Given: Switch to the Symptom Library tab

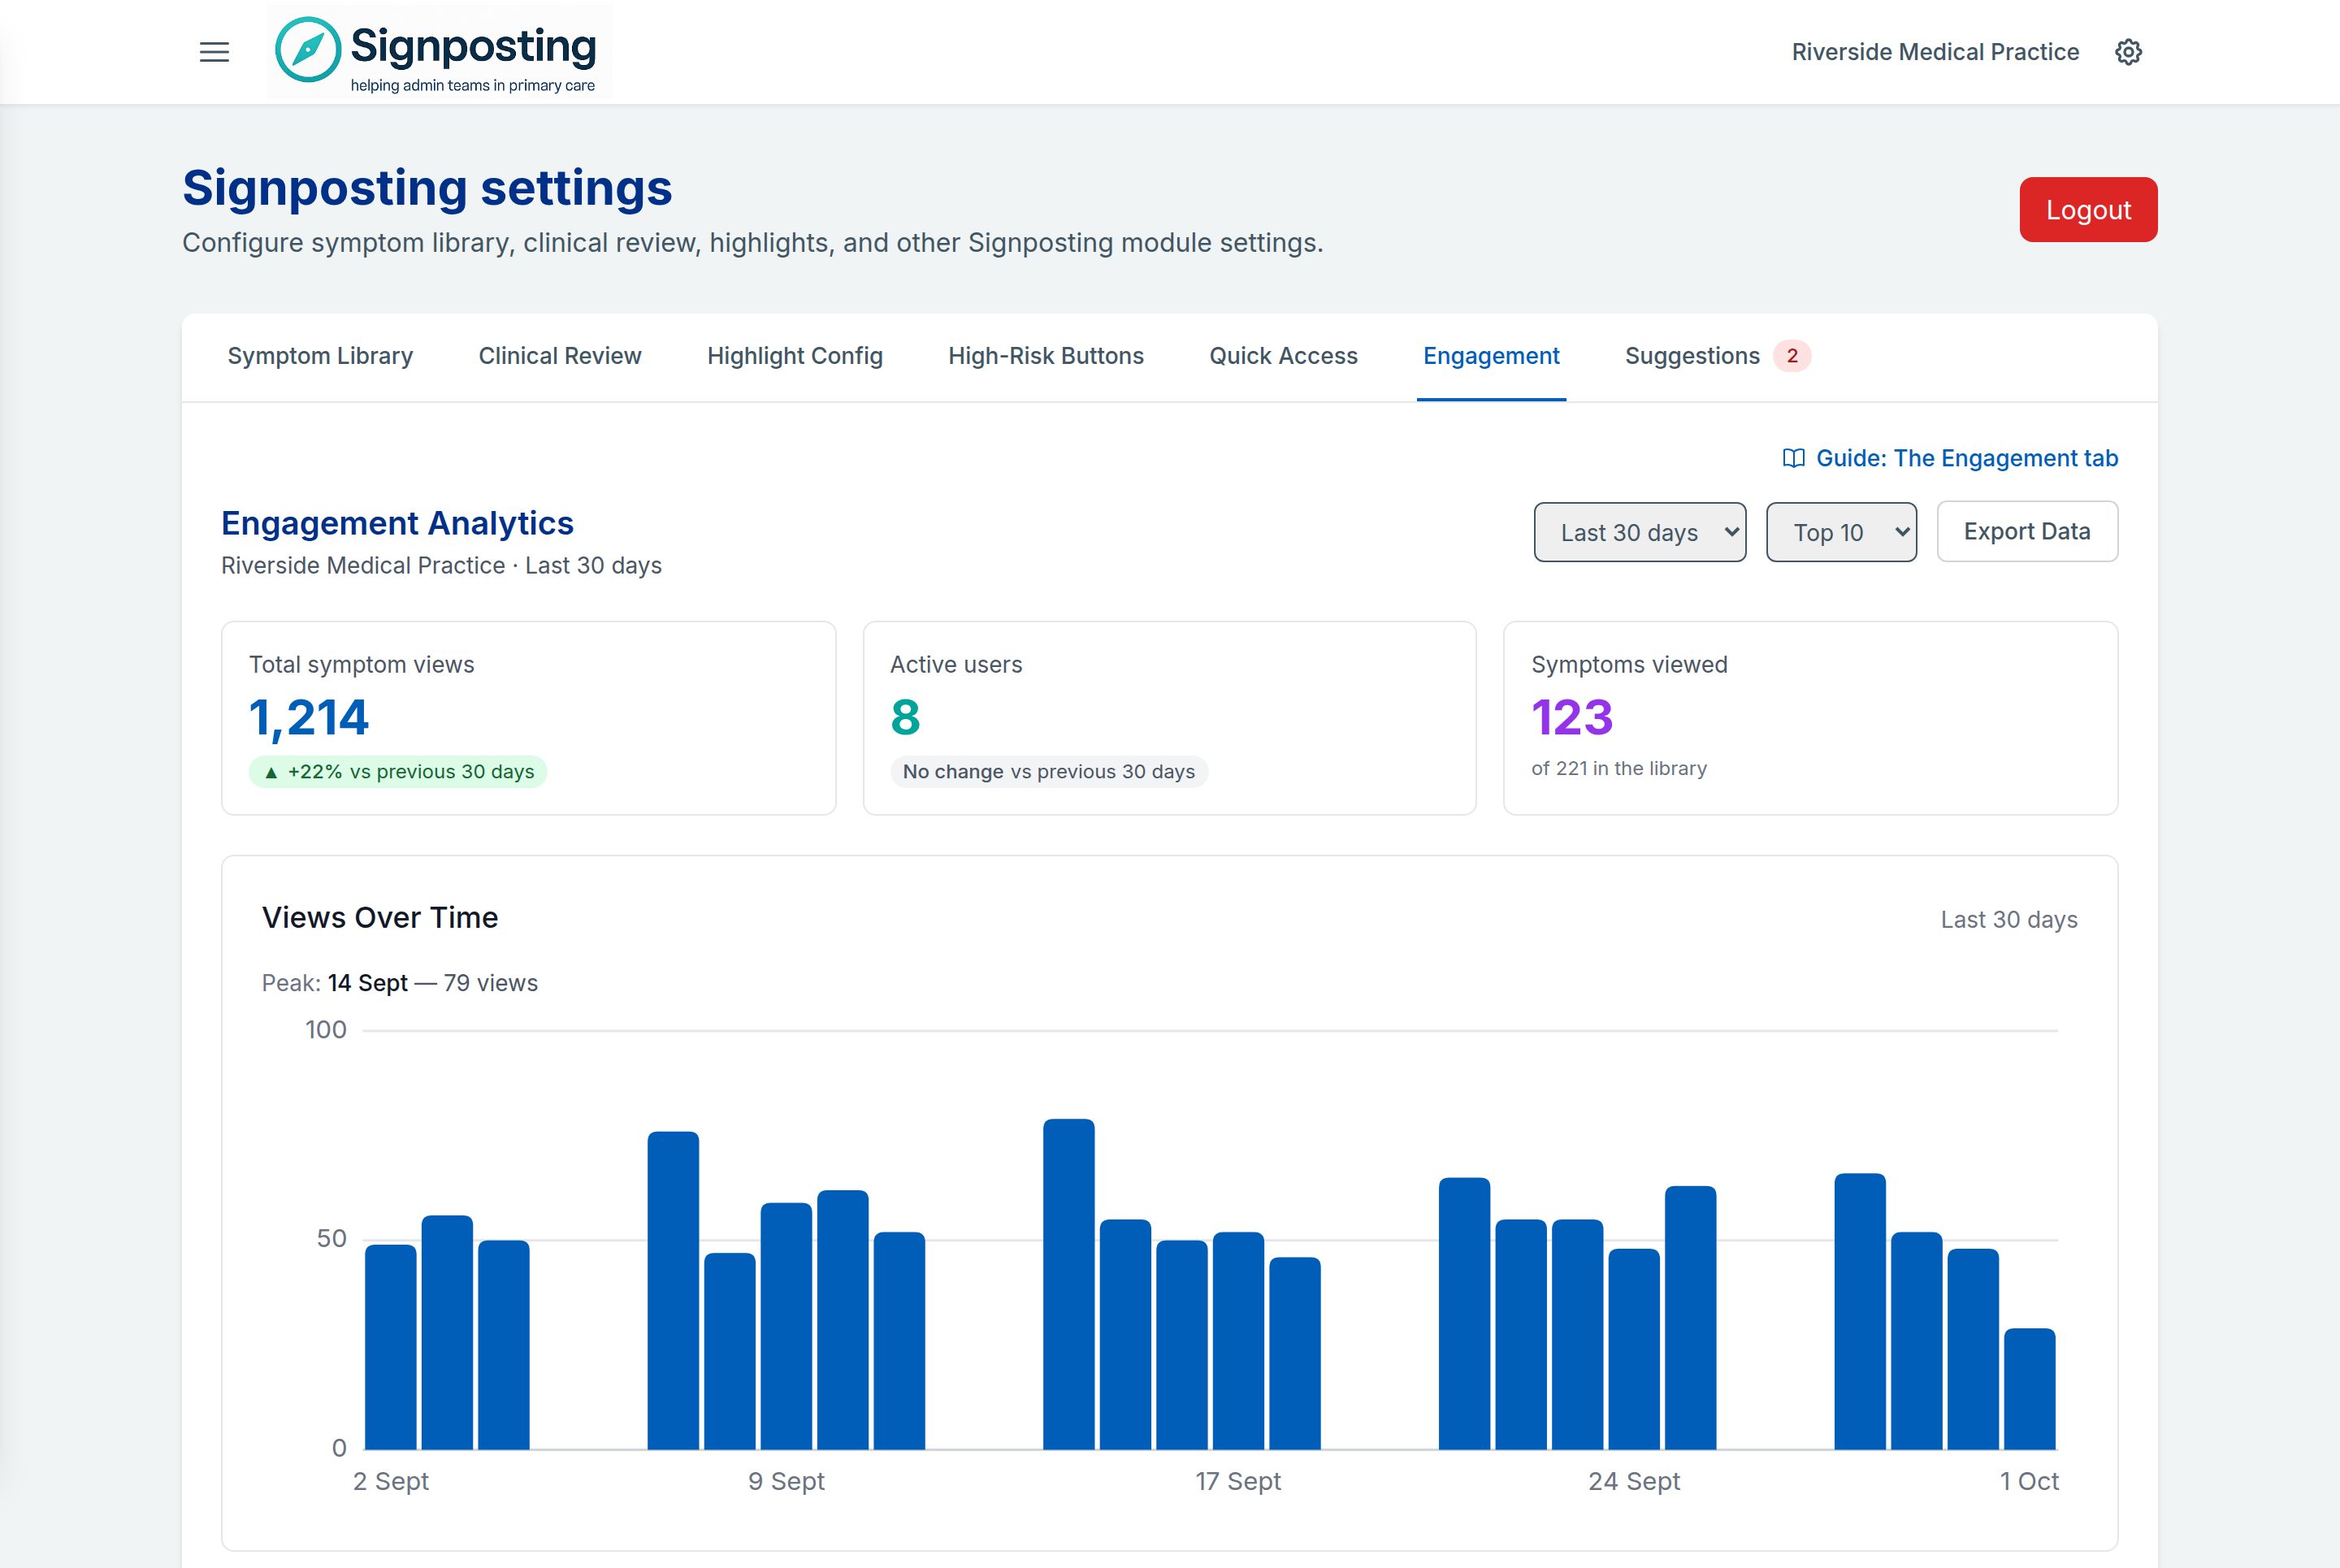Looking at the screenshot, I should (x=320, y=356).
